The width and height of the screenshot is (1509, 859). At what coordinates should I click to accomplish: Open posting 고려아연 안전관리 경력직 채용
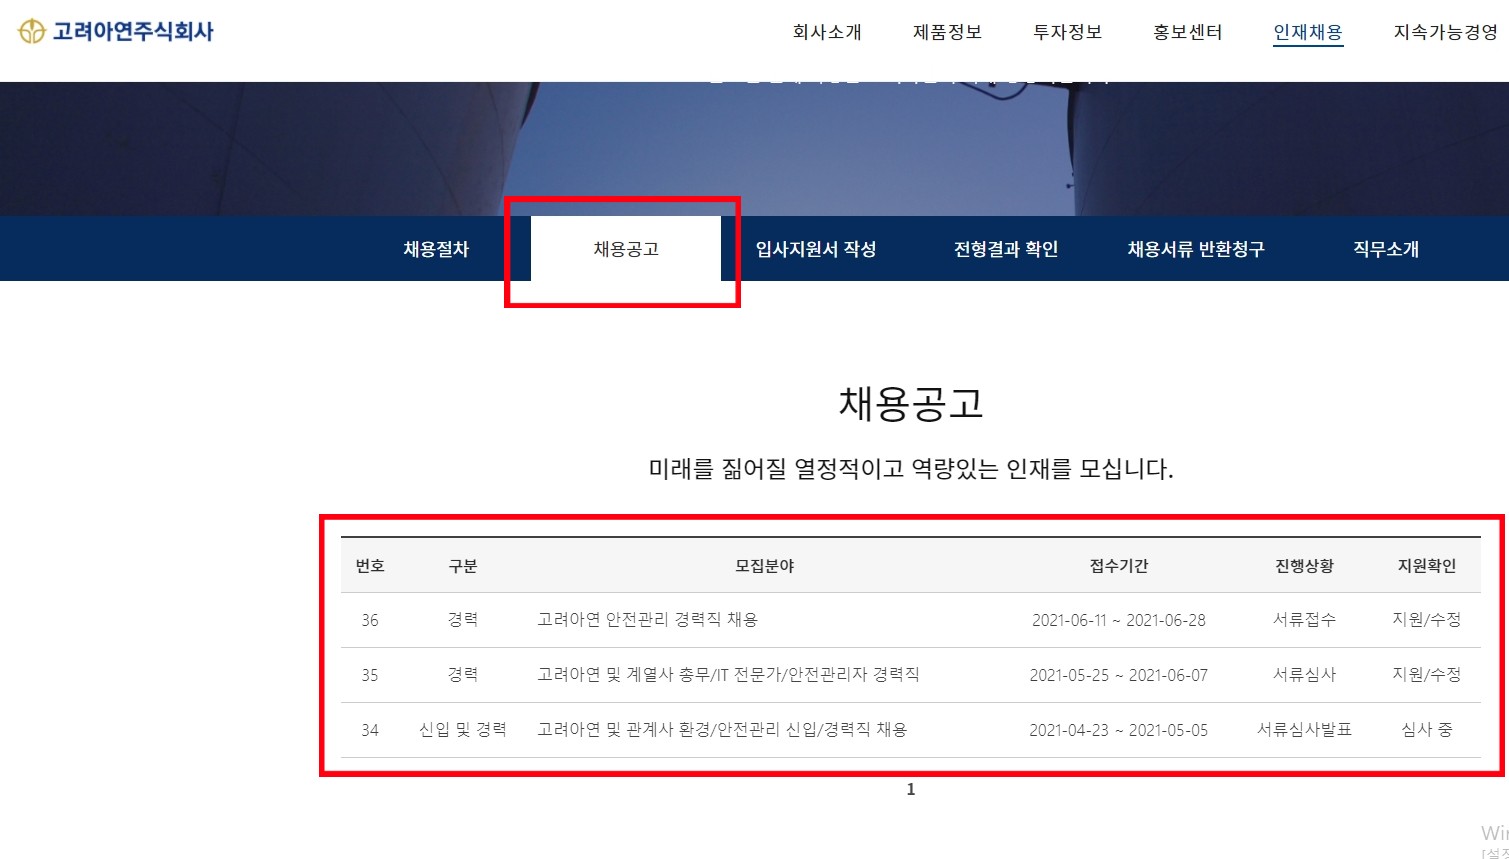[x=647, y=619]
